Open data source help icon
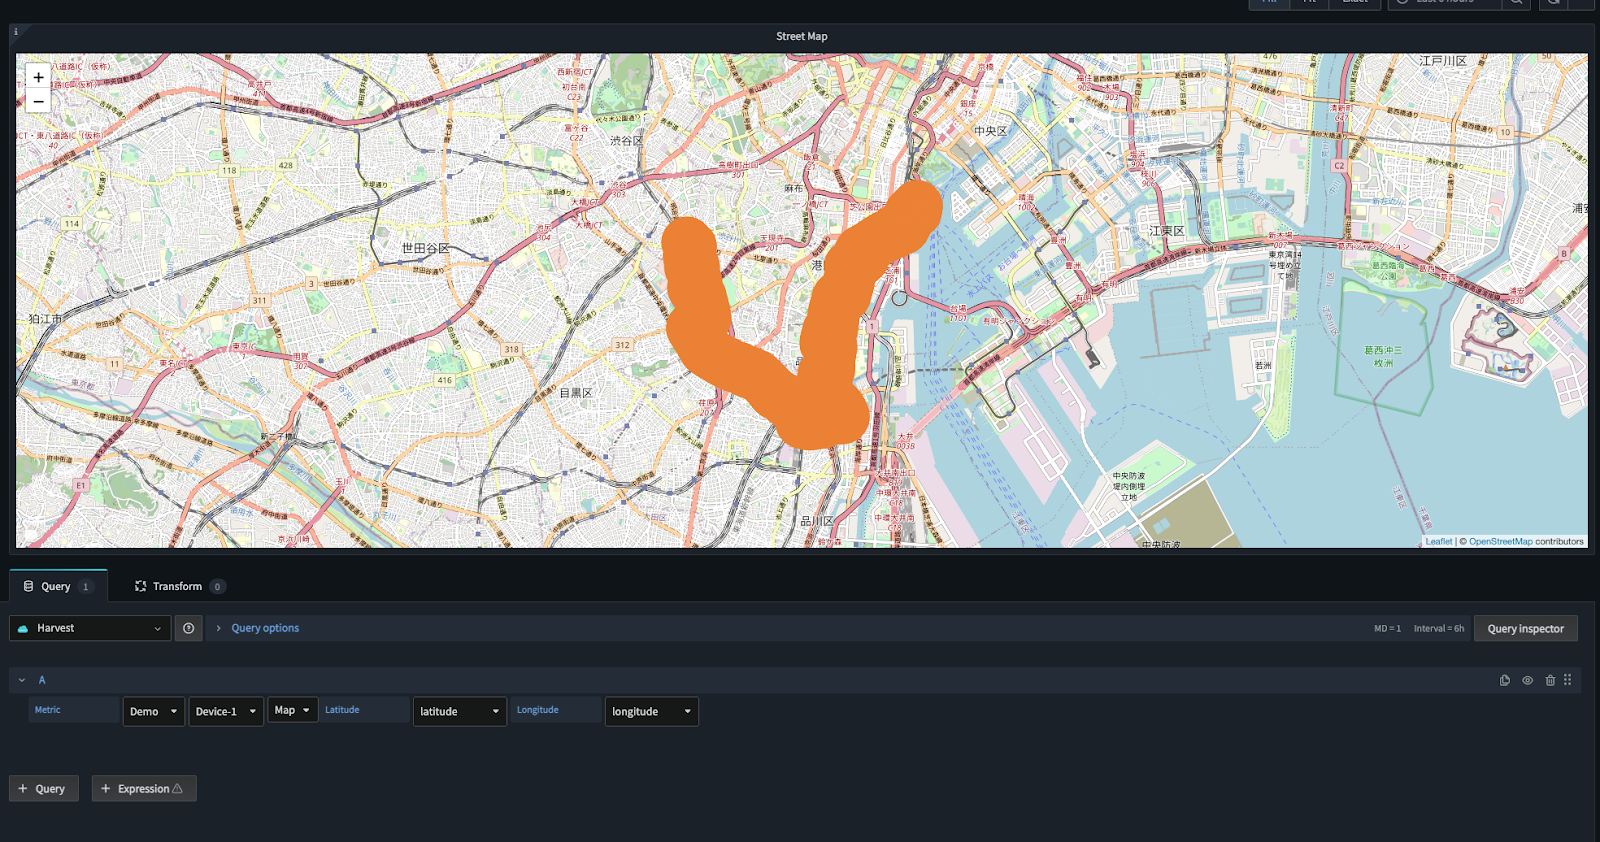The height and width of the screenshot is (842, 1600). (x=188, y=628)
